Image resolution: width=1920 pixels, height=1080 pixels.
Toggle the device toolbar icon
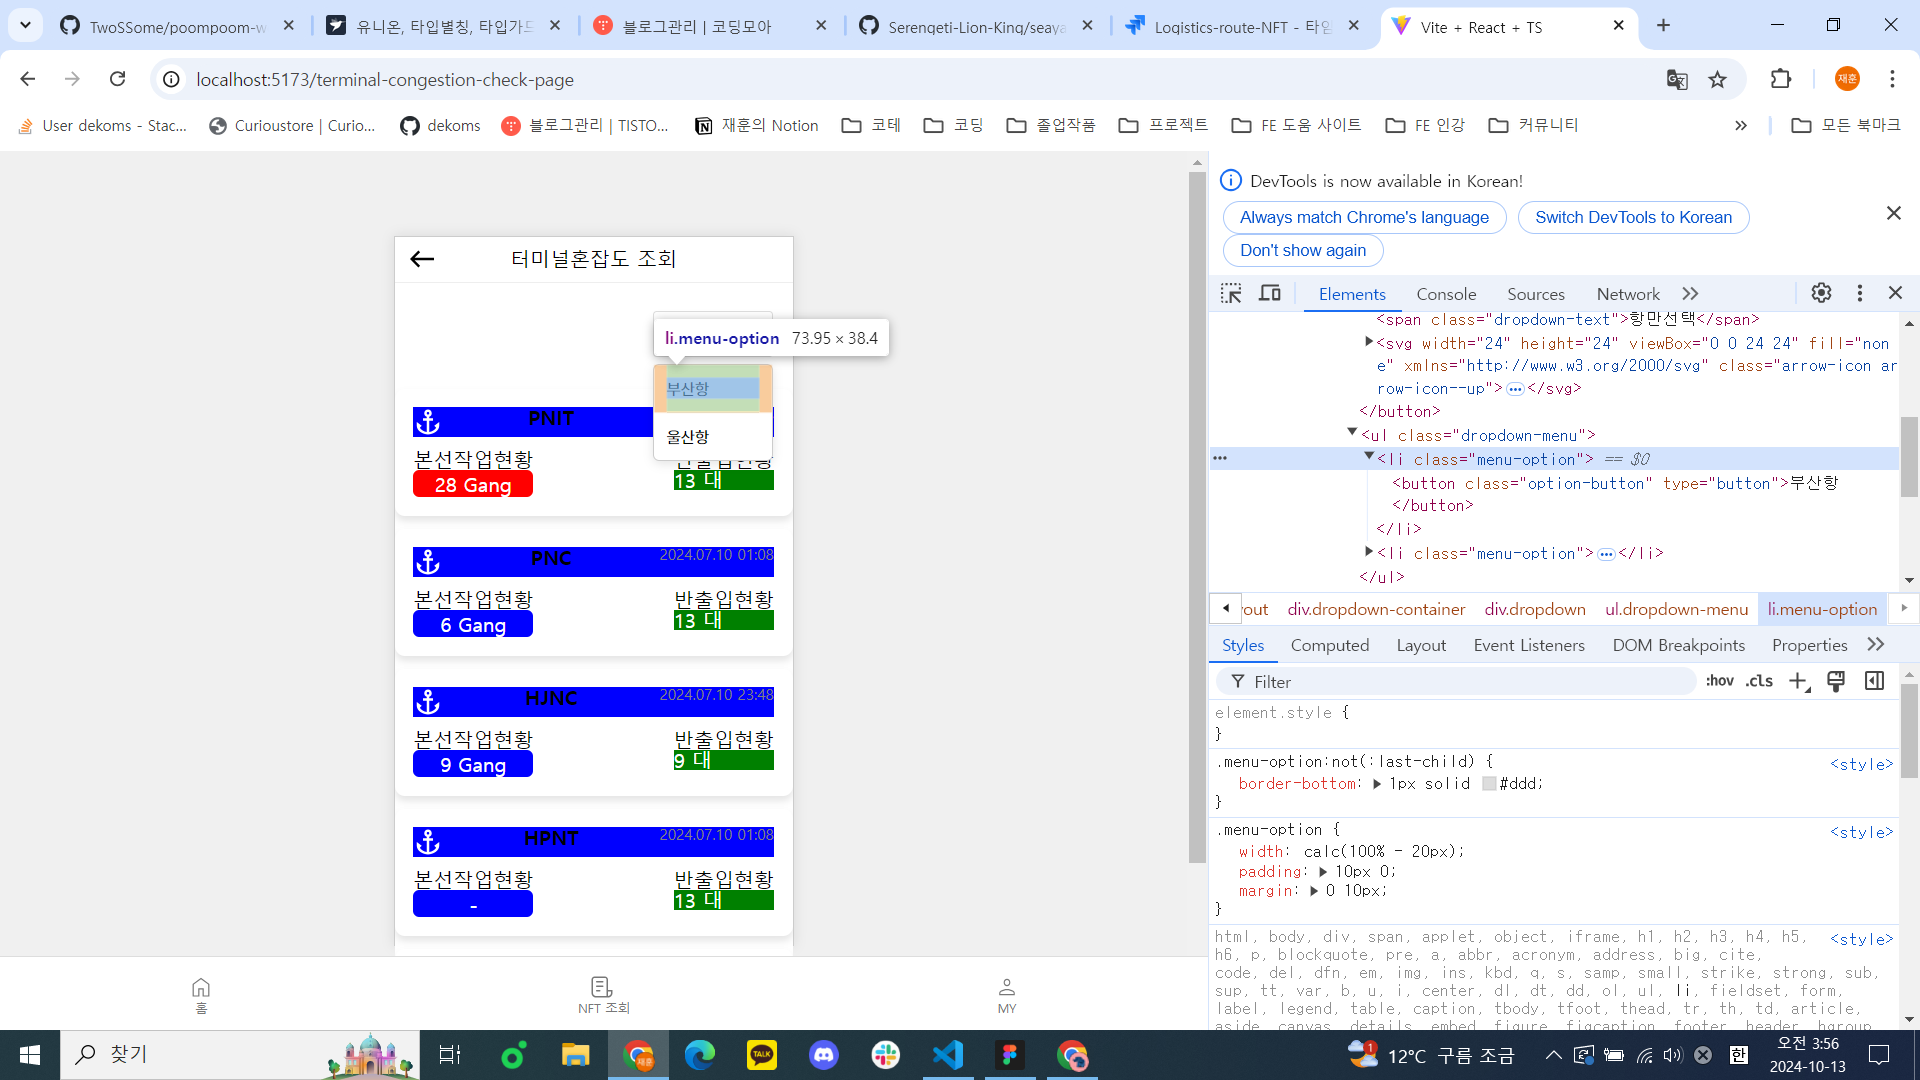tap(1270, 293)
